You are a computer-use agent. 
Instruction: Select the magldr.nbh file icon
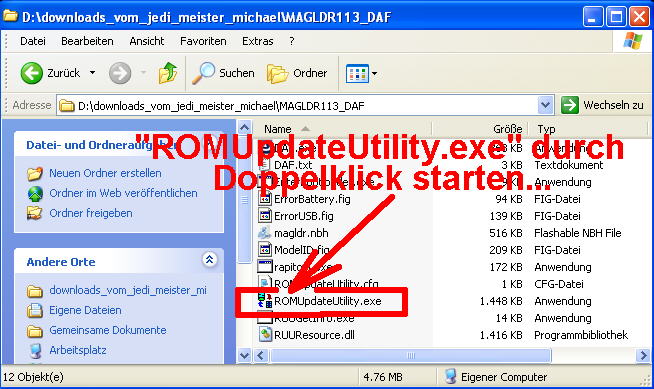click(x=265, y=233)
